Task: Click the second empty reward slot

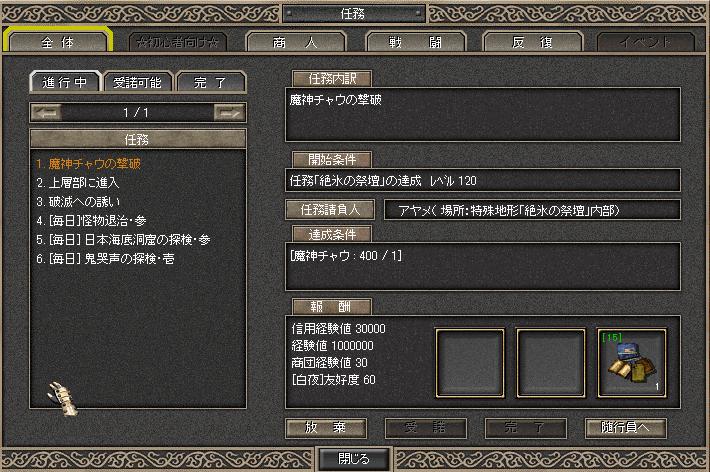Action: (x=551, y=363)
